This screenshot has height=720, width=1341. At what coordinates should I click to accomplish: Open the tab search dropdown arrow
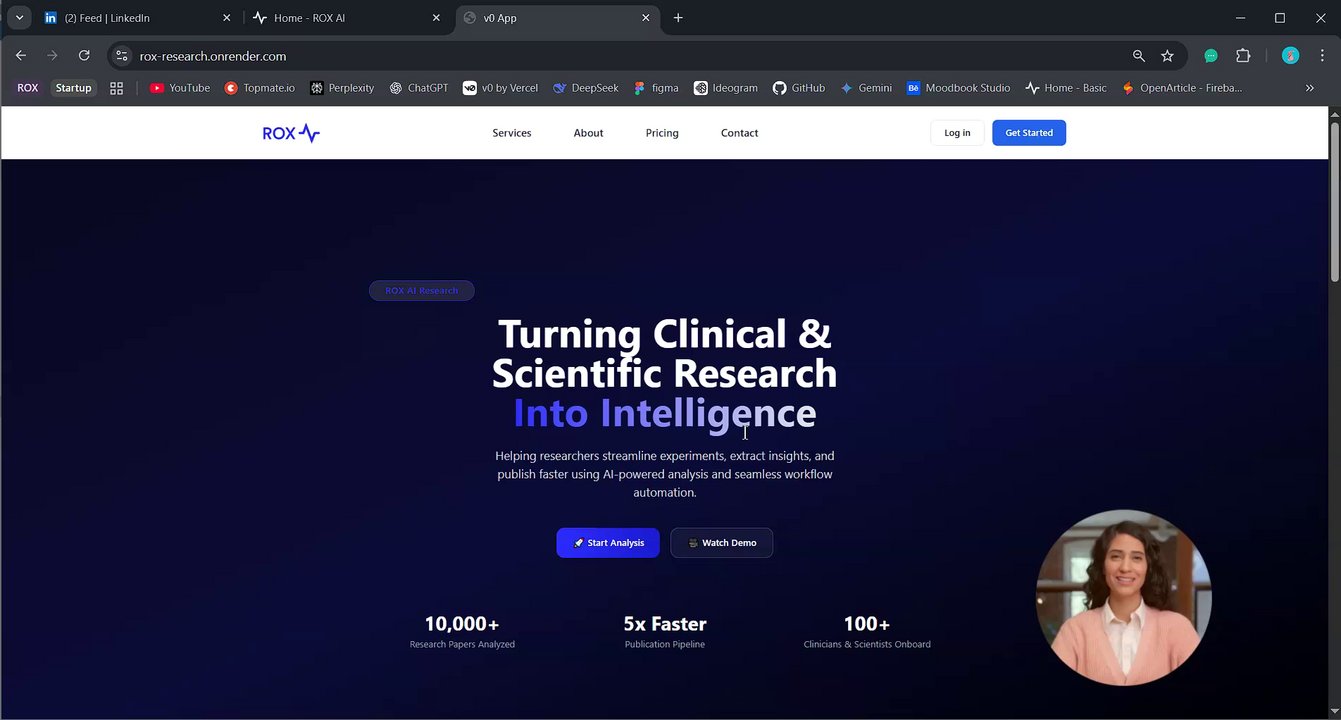(19, 18)
